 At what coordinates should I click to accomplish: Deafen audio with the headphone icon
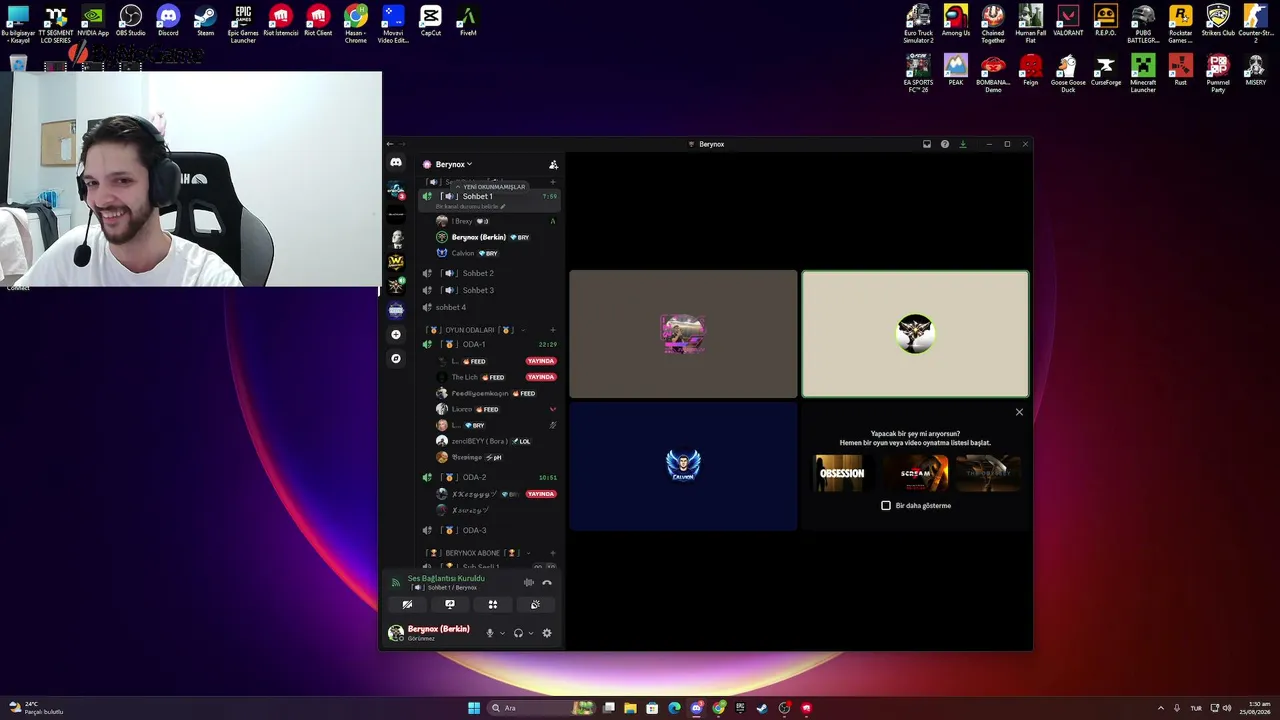tap(518, 633)
